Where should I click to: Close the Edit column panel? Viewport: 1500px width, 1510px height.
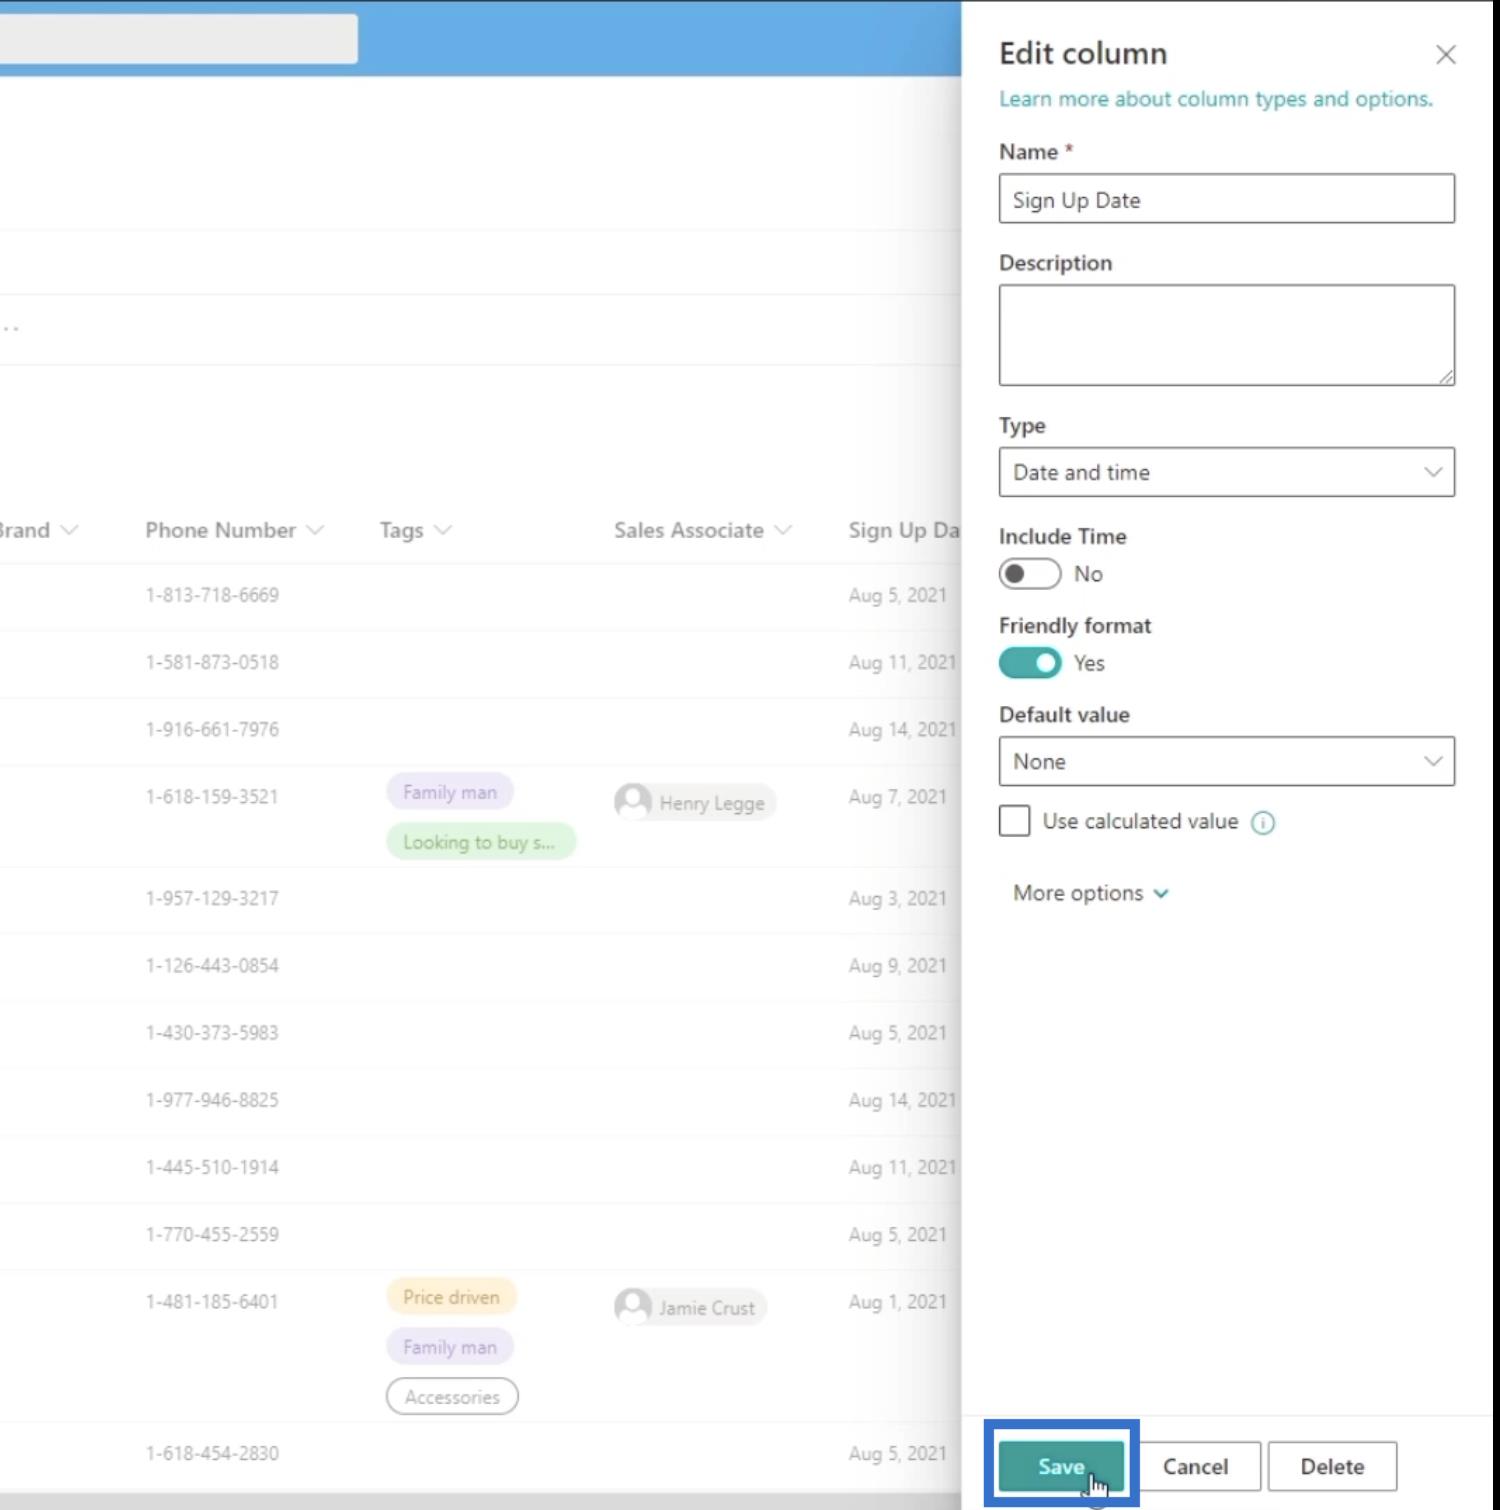tap(1445, 55)
